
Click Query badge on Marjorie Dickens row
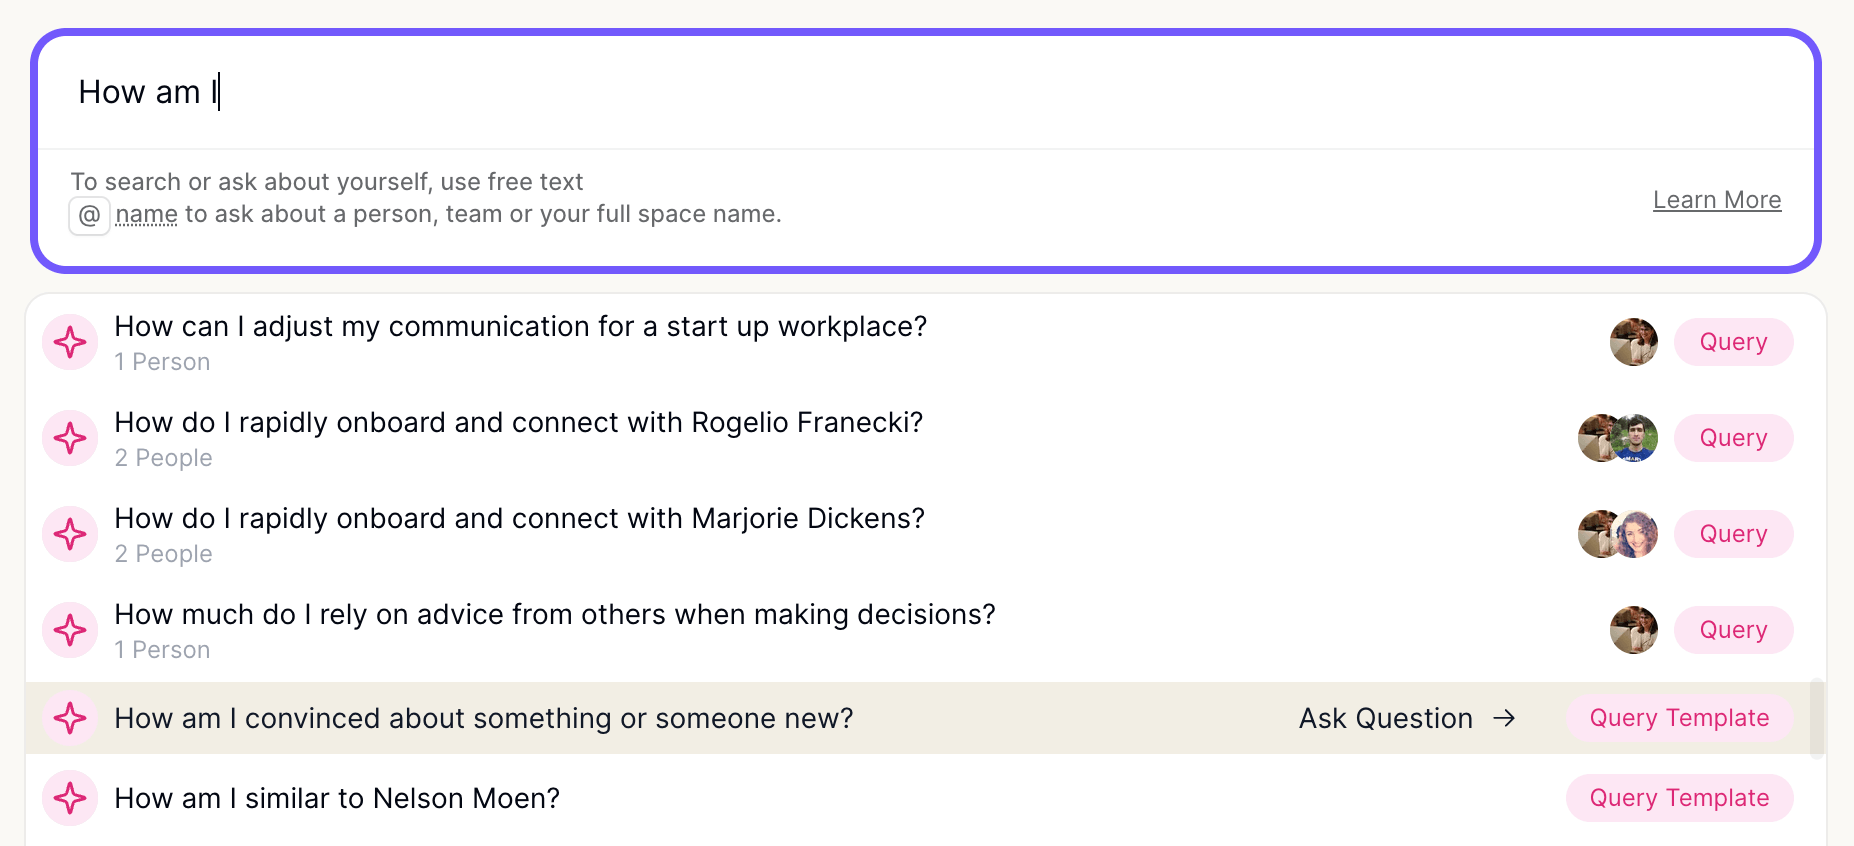tap(1733, 534)
